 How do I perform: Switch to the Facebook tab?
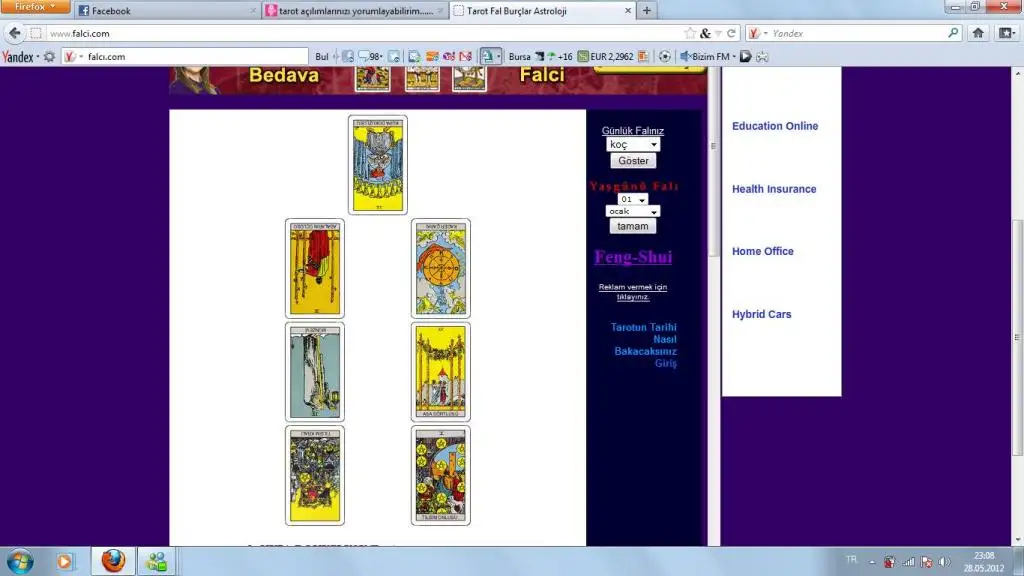(x=165, y=11)
